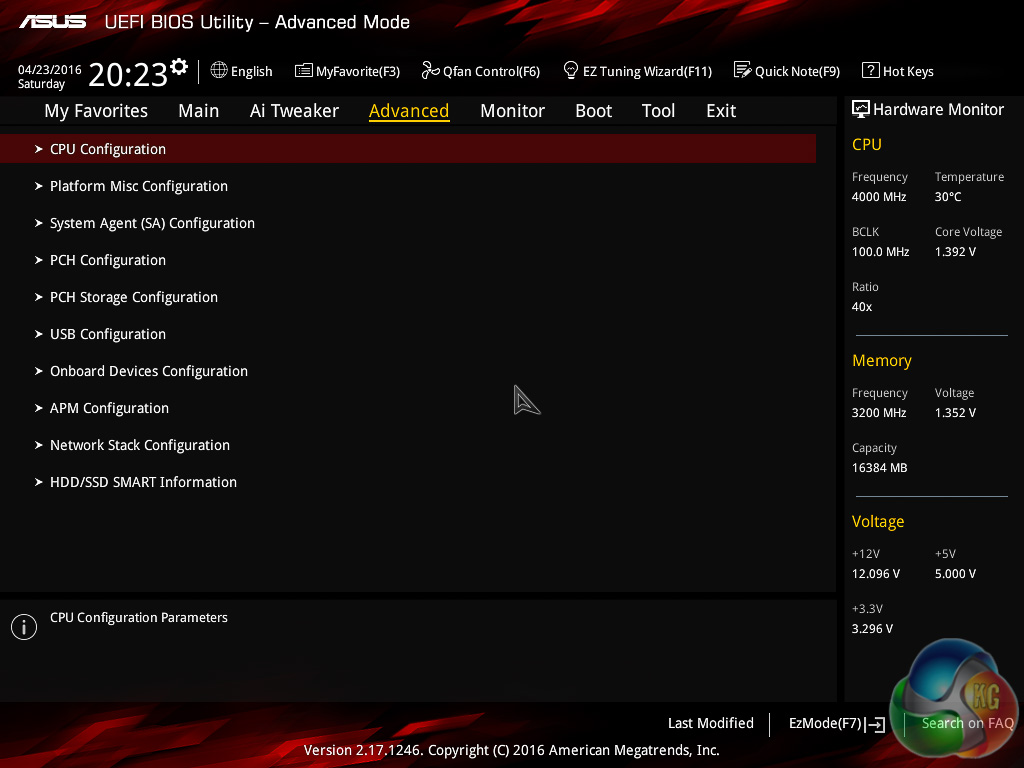
Task: Click the info icon beside the help text
Action: [x=23, y=627]
